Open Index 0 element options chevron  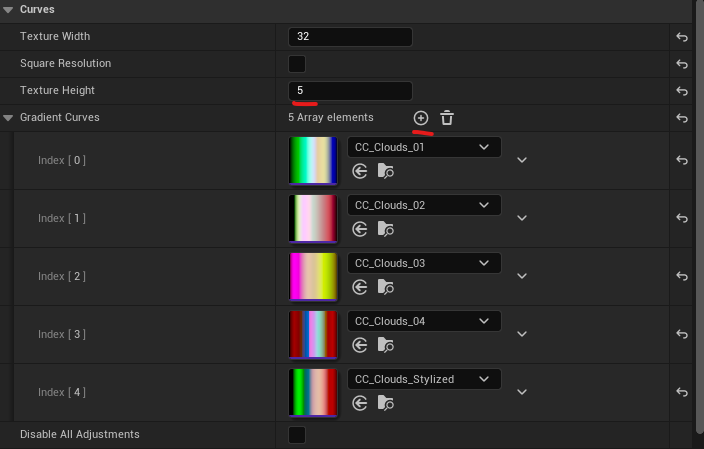point(522,160)
